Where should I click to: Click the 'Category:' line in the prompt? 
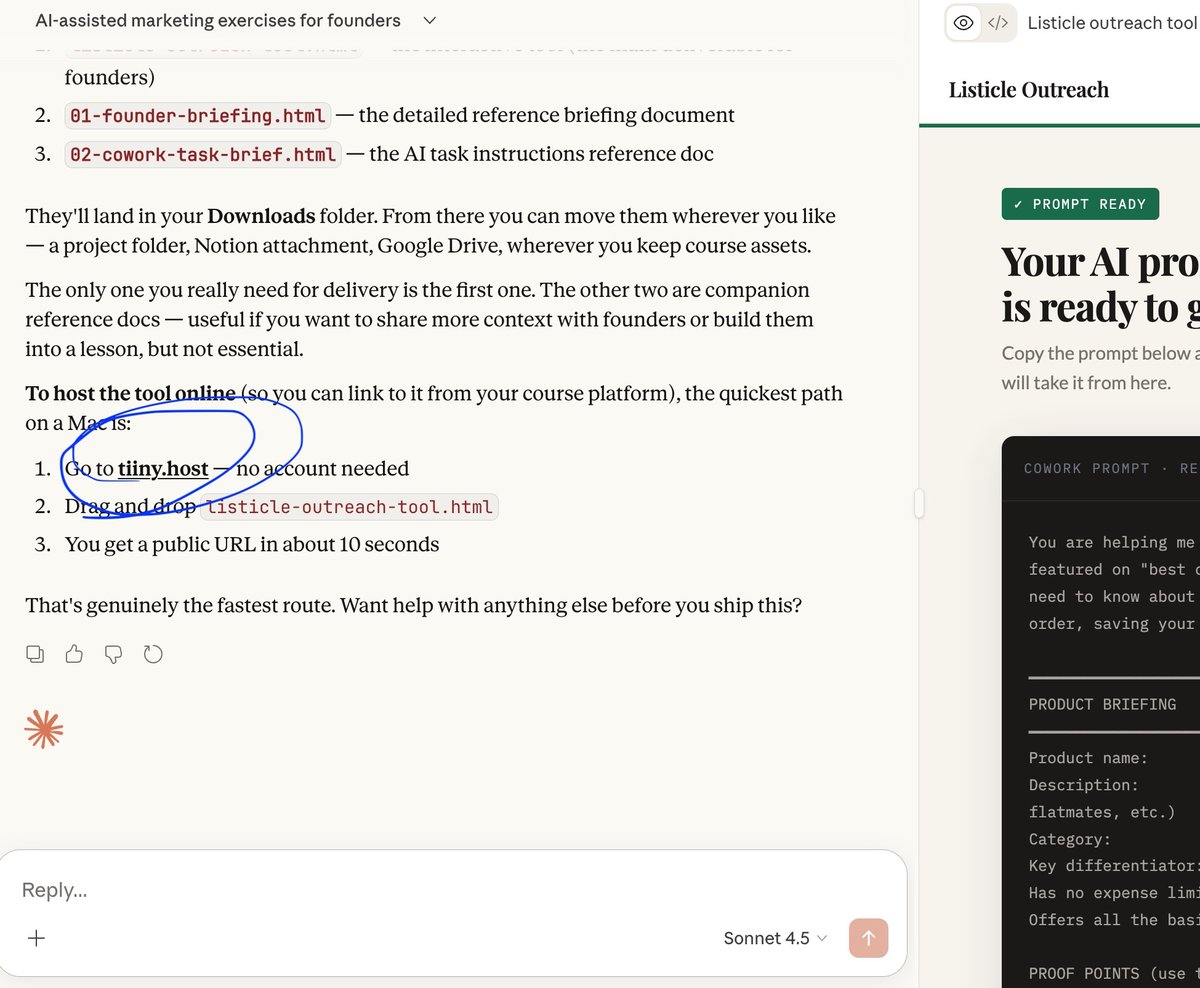click(1070, 839)
